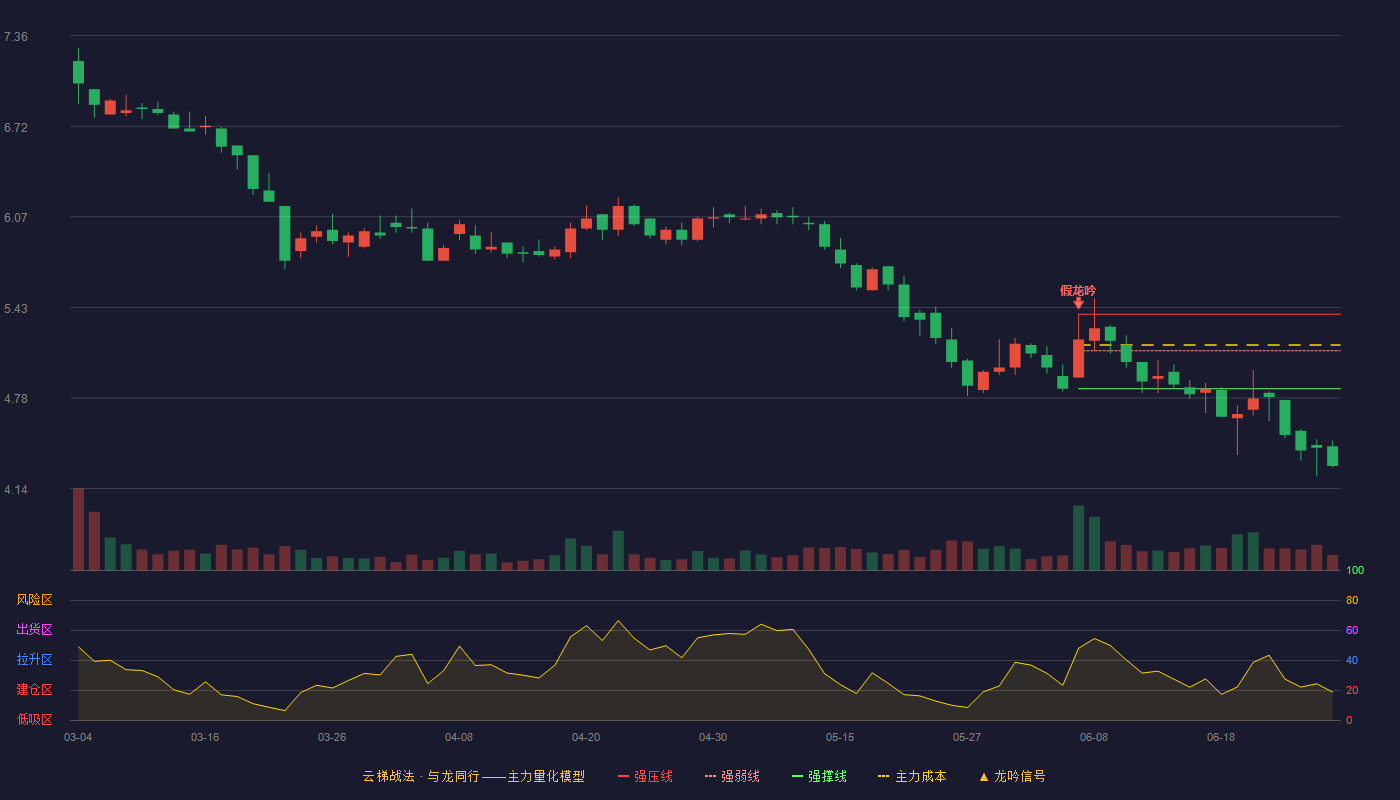Image resolution: width=1400 pixels, height=800 pixels.
Task: Click the 03-26 date label
Action: (x=332, y=737)
